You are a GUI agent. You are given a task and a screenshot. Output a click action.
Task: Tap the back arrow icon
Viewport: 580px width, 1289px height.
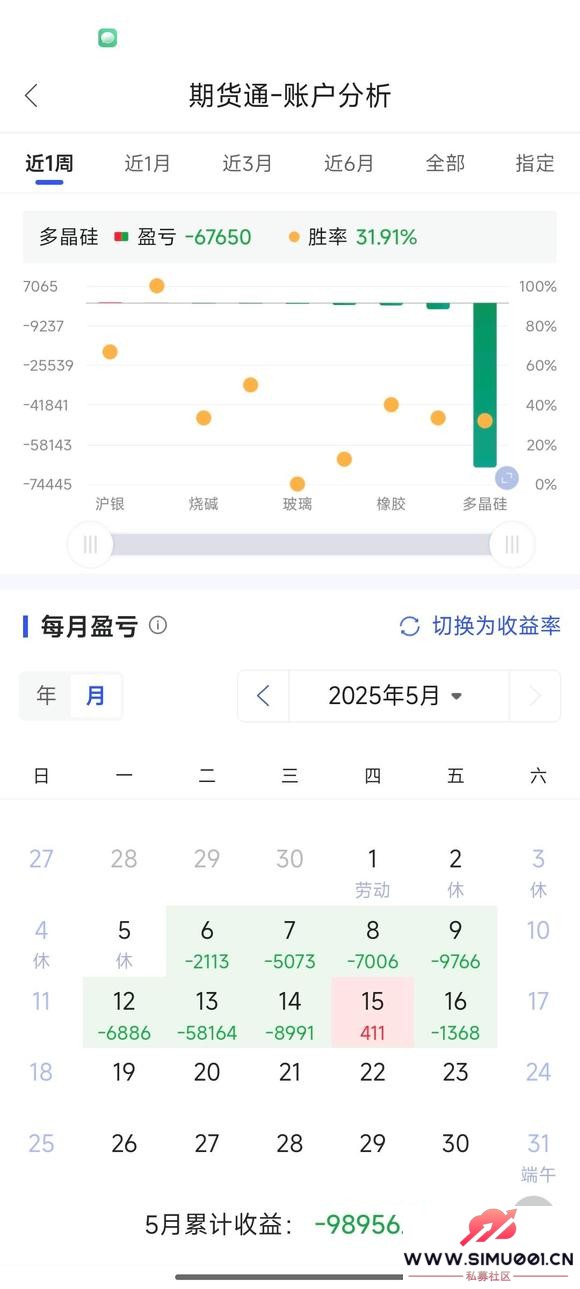pyautogui.click(x=31, y=95)
